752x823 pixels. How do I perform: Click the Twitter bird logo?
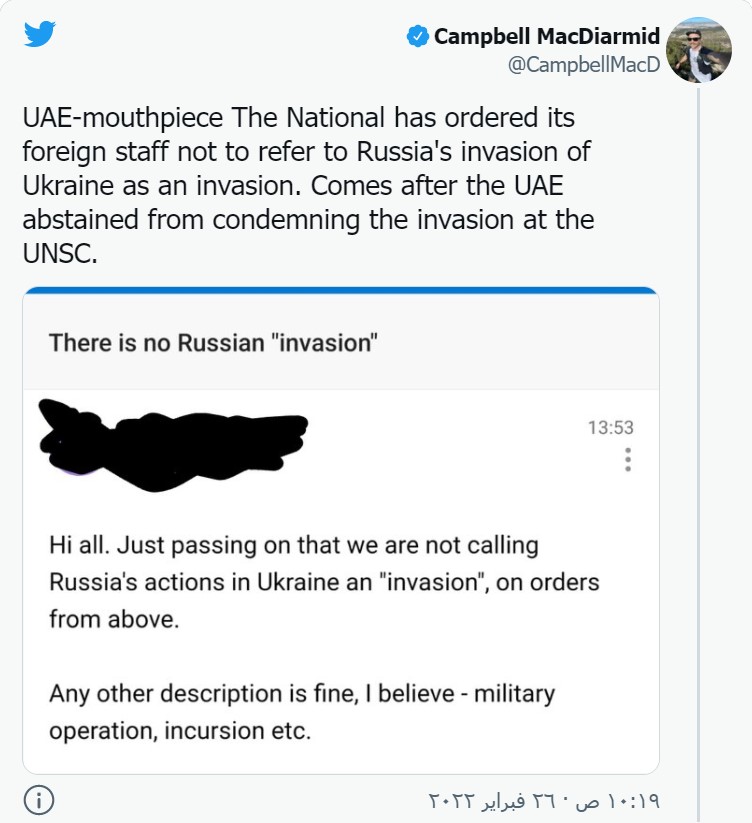click(40, 36)
